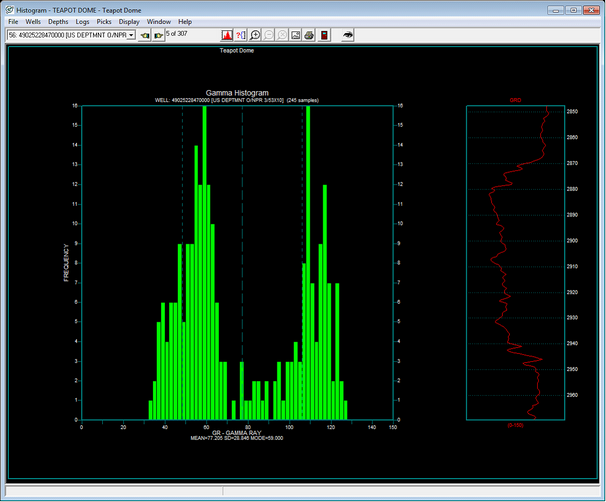Image resolution: width=606 pixels, height=502 pixels.
Task: Click the red question mark help icon
Action: coord(241,35)
